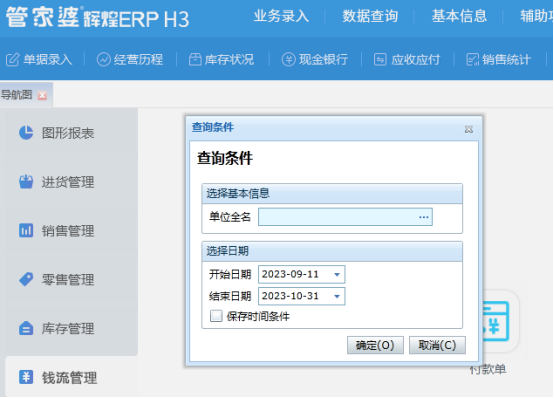Expand the 开始日期 date dropdown
Screen dimensions: 554x398
click(337, 275)
